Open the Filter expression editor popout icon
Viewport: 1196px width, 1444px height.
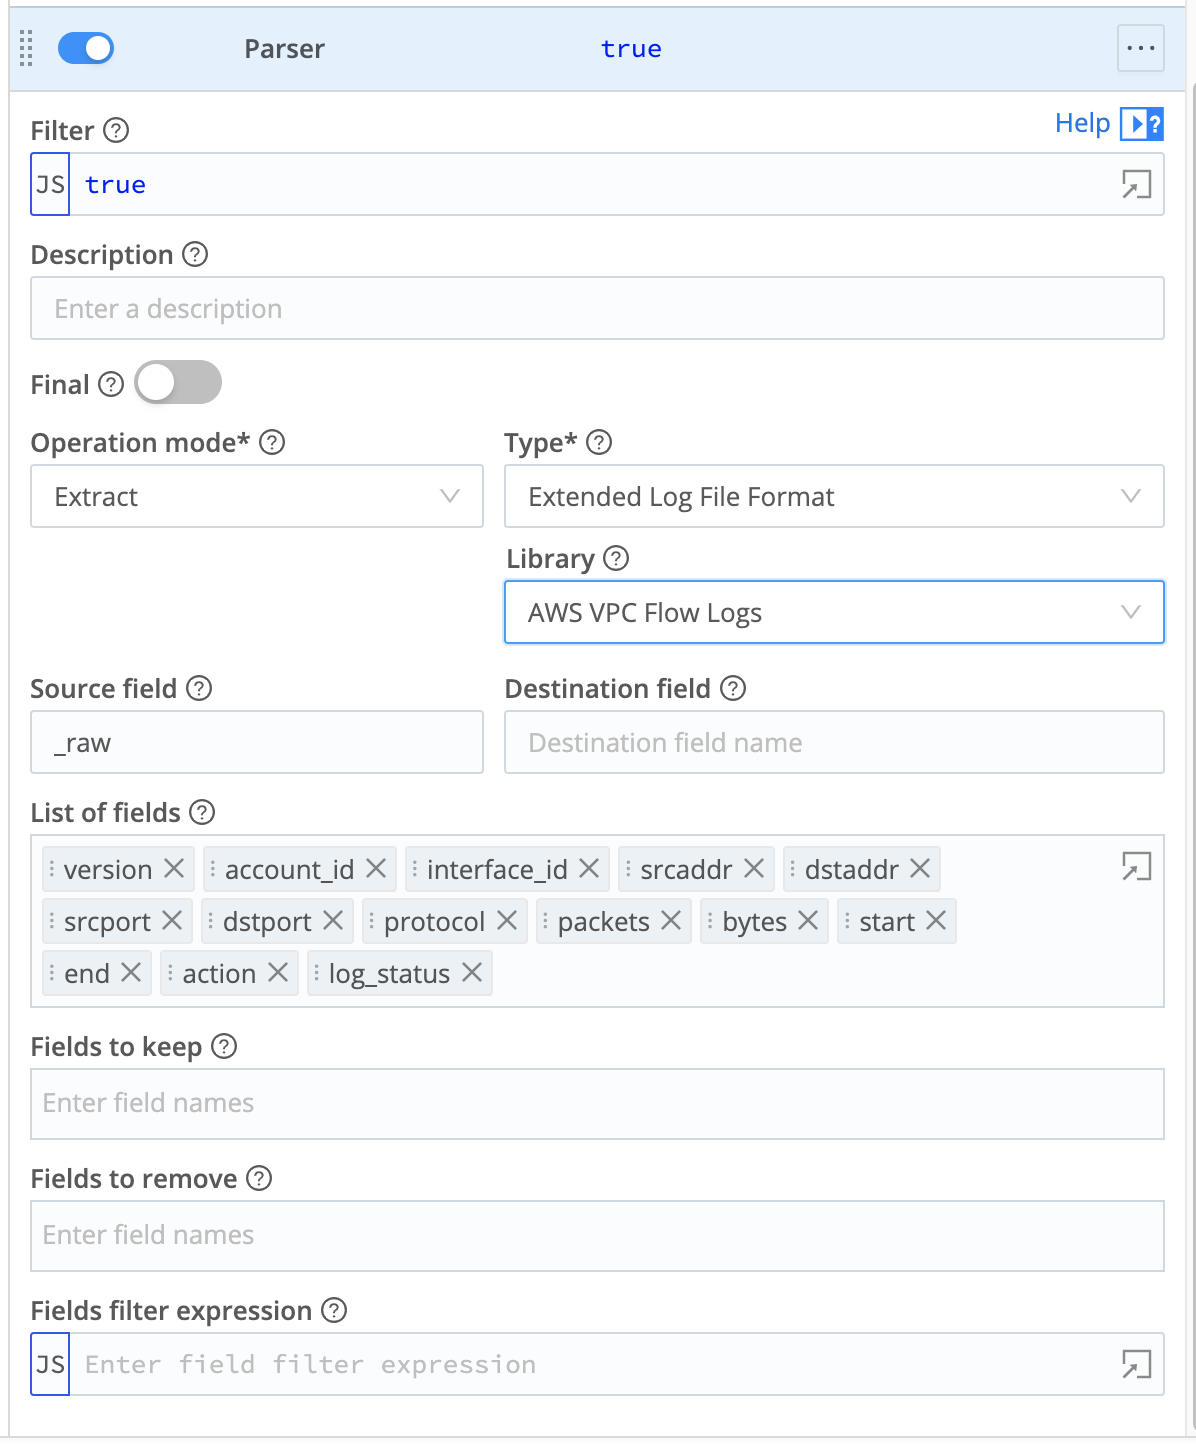[1136, 184]
